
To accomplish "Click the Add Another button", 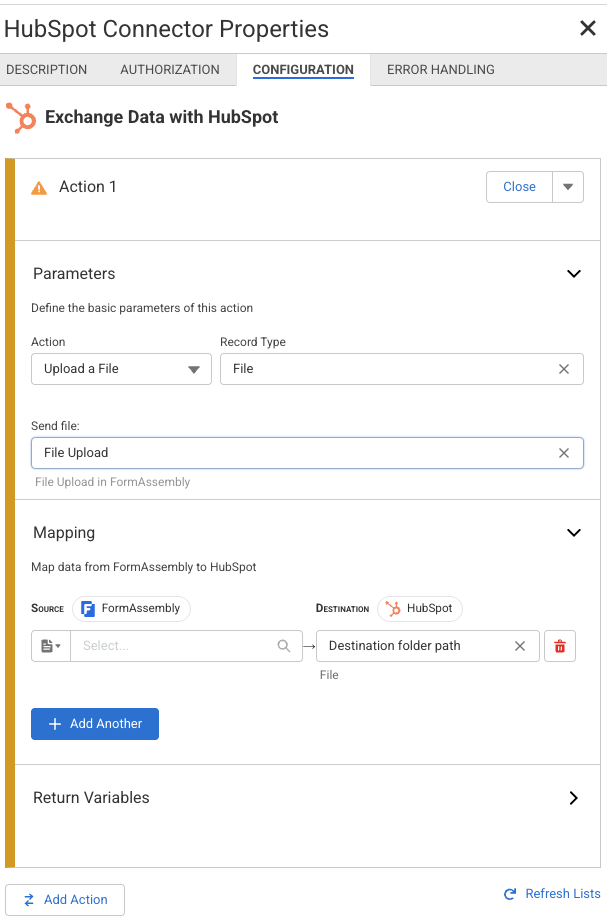I will [x=95, y=724].
